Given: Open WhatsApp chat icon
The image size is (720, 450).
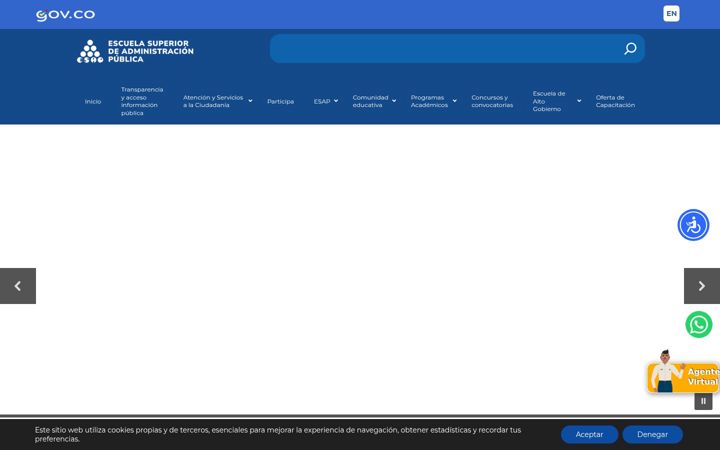Looking at the screenshot, I should click(698, 325).
